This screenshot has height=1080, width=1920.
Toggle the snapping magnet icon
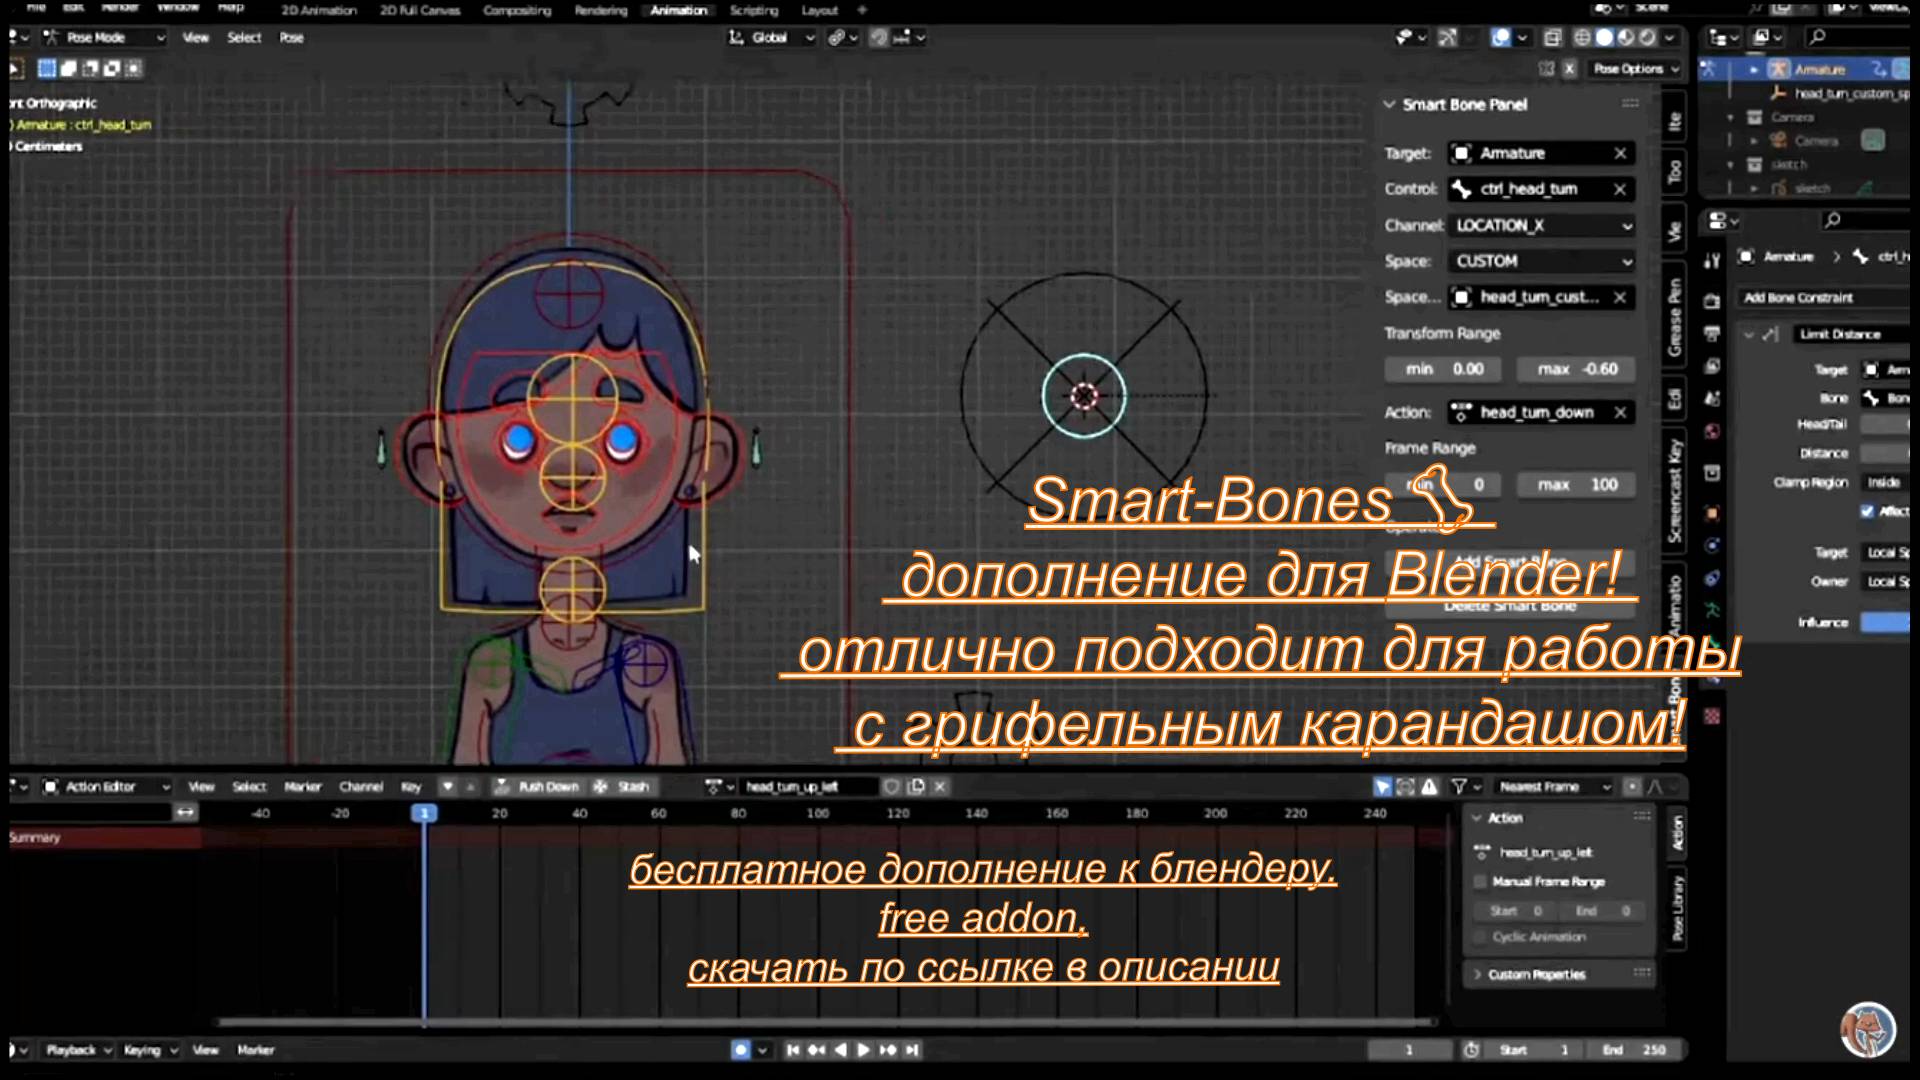[878, 37]
